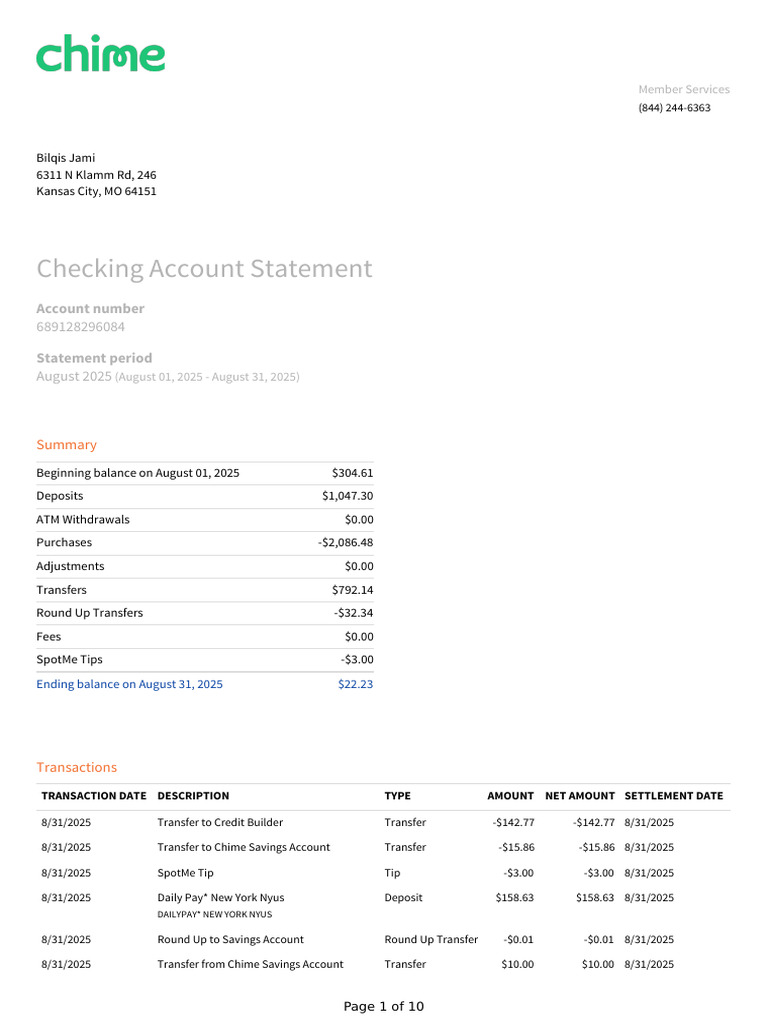768x1024 pixels.
Task: Click Transfer to Chime Savings Account description
Action: 244,848
